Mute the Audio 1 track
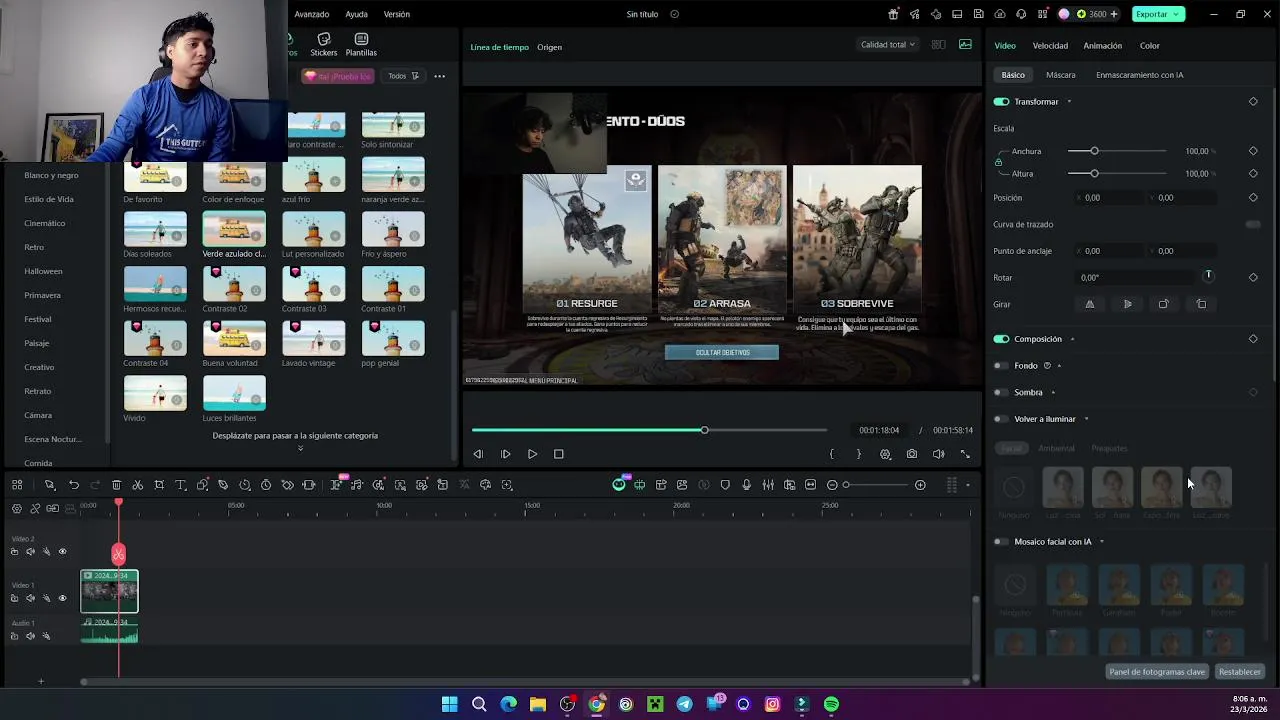The height and width of the screenshot is (720, 1280). (x=30, y=636)
